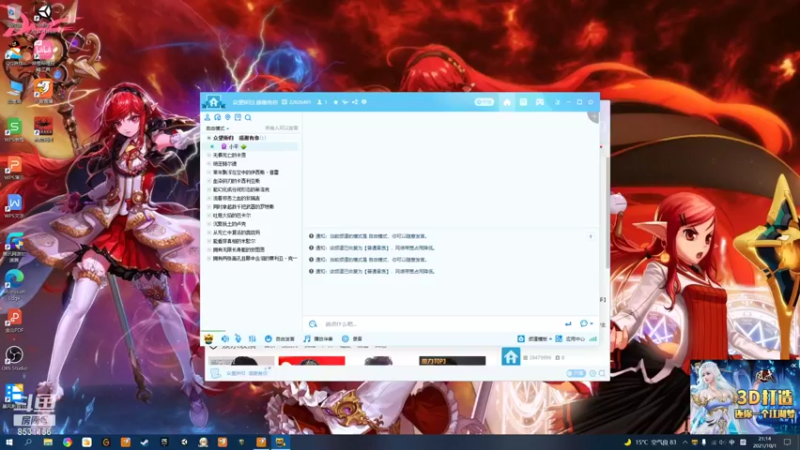Click the 录音 record button
Viewport: 800px width, 450px height.
pos(352,339)
